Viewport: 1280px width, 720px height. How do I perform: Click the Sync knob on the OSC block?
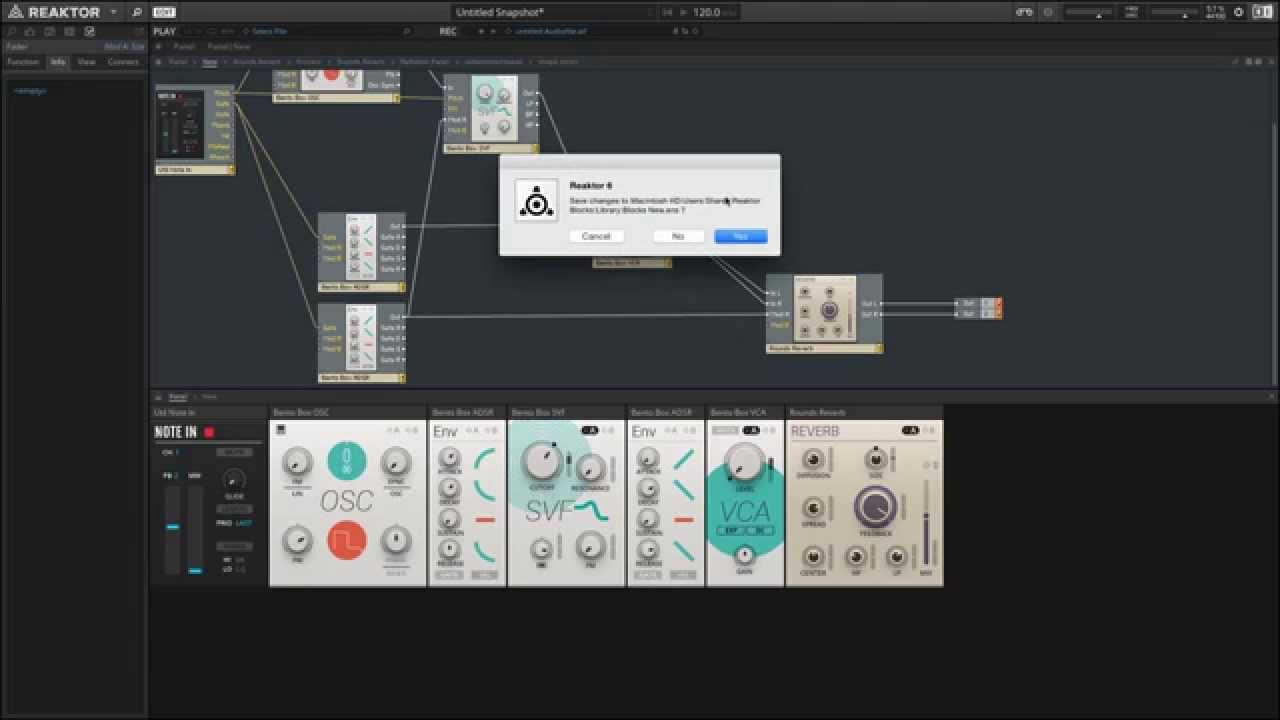coord(397,461)
